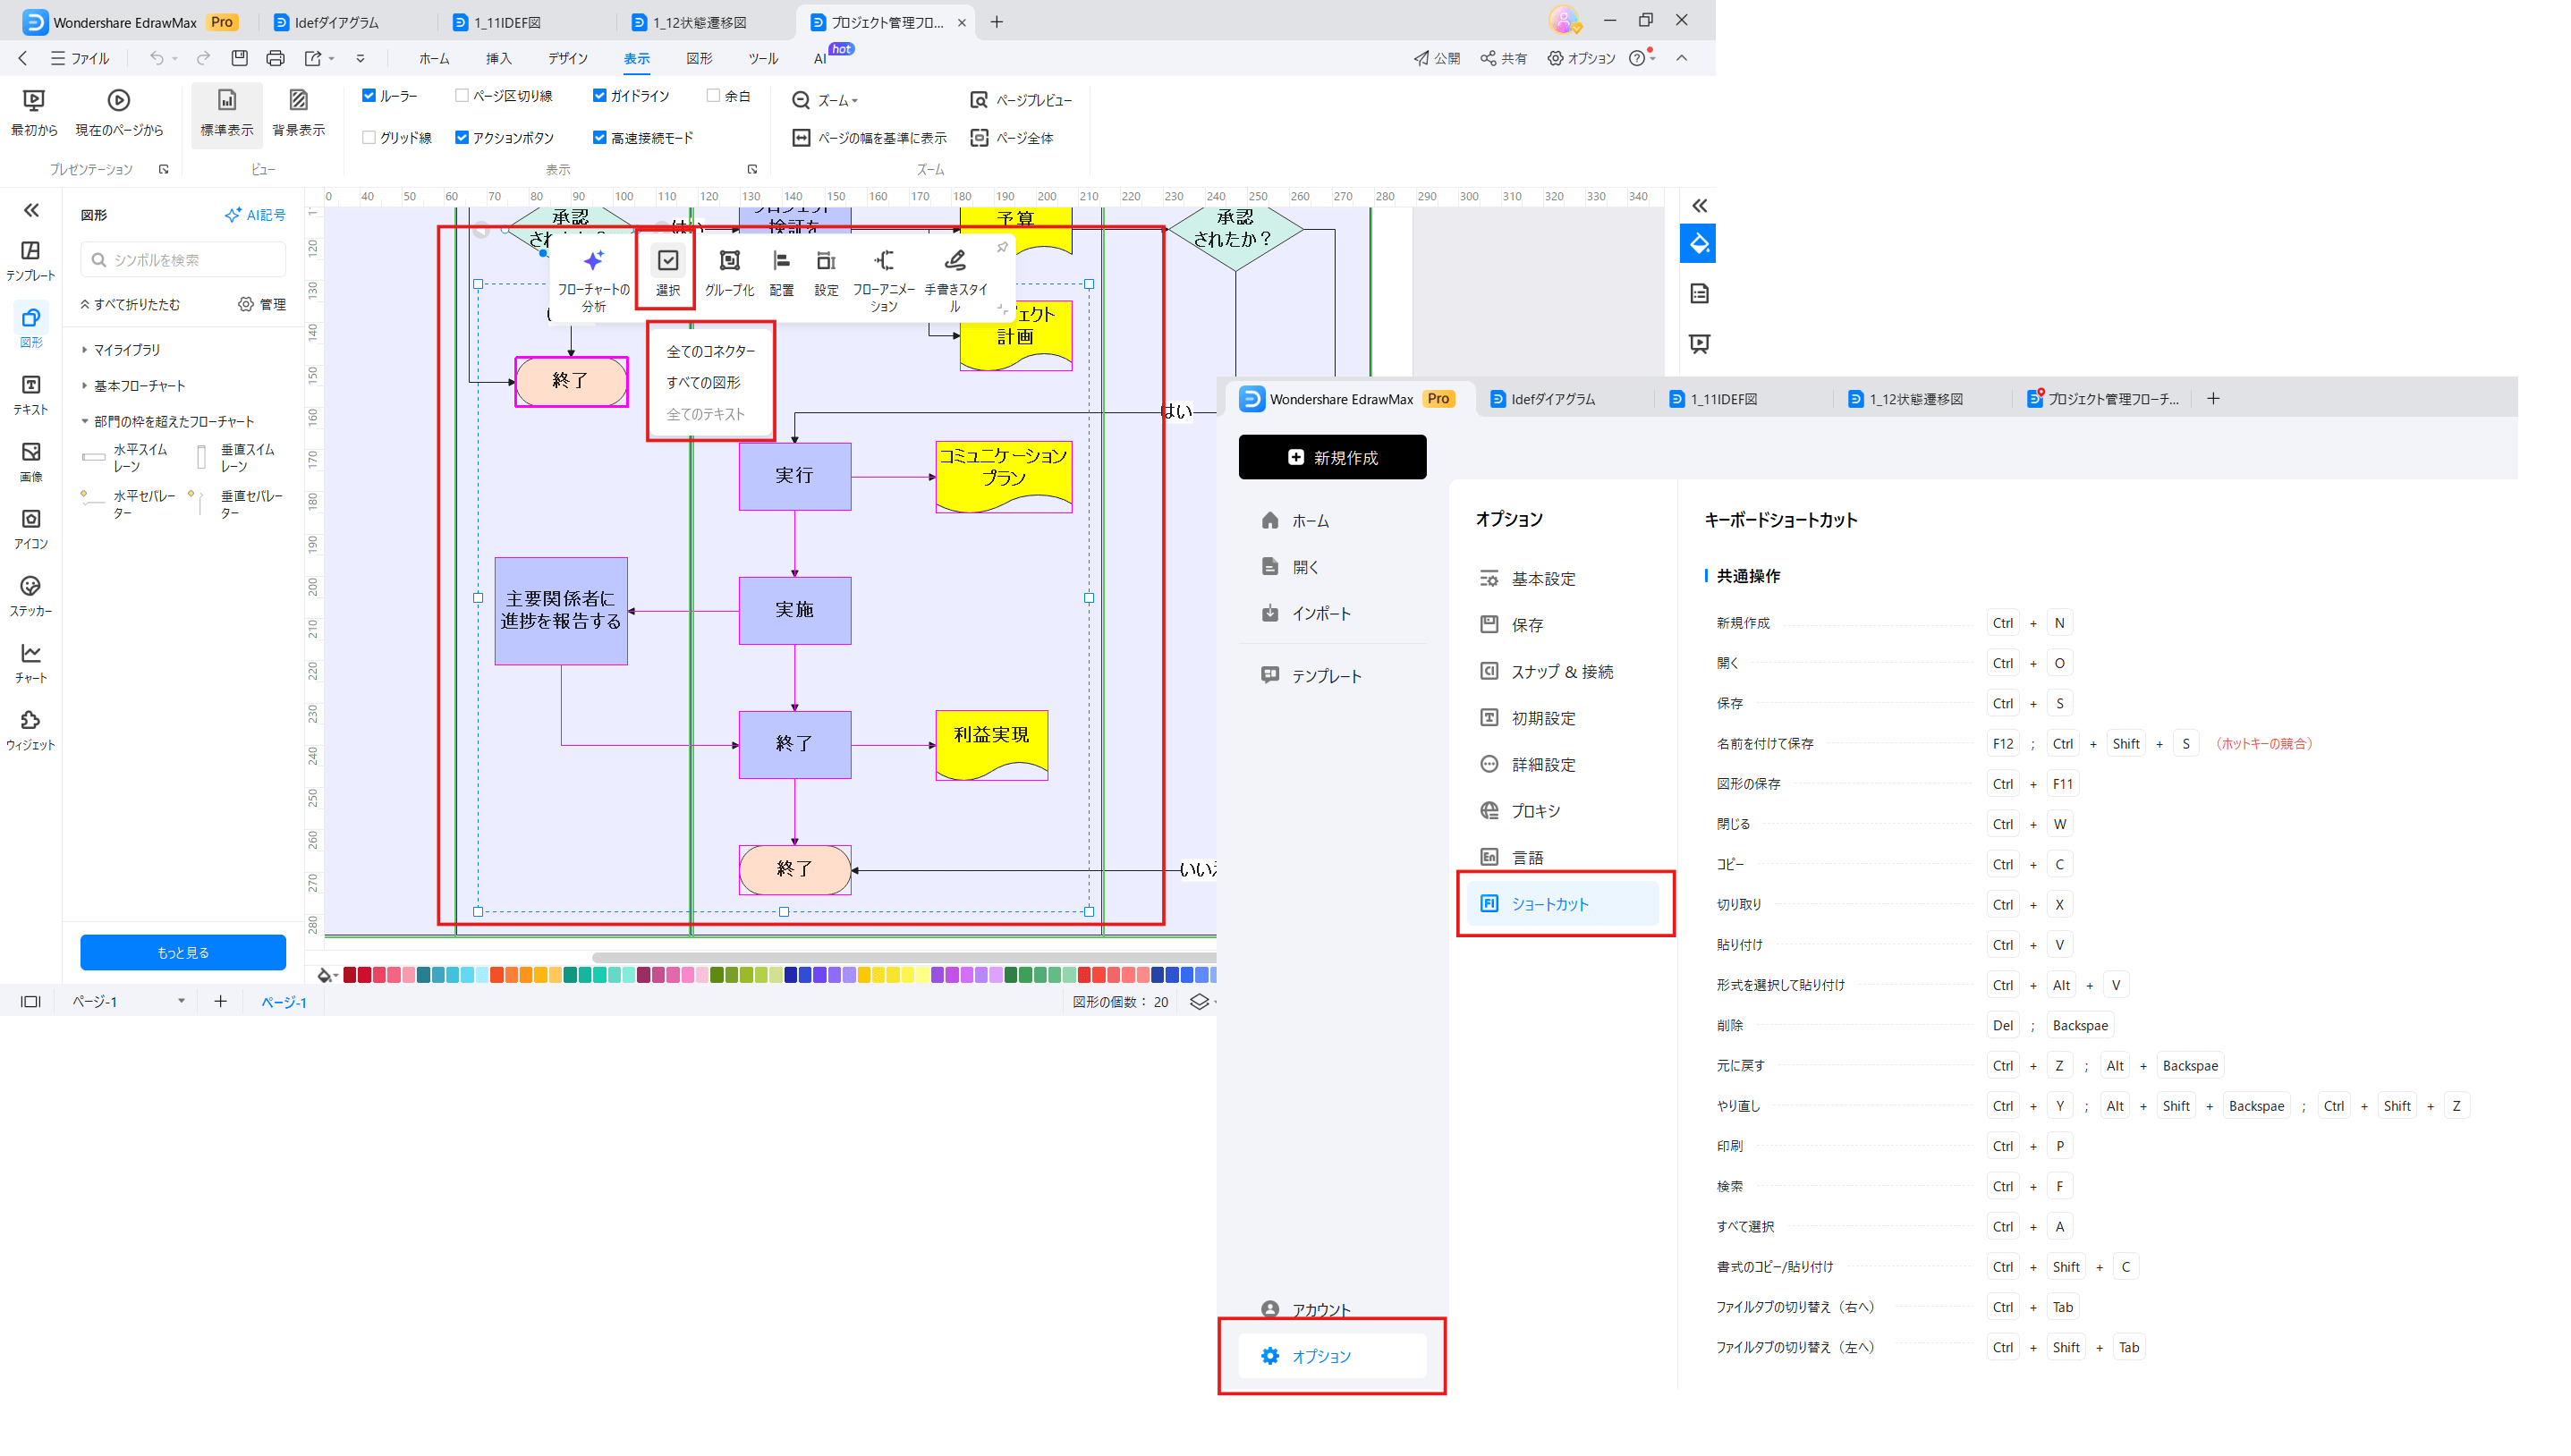Open the Design ribbon tab
The image size is (2571, 1456).
point(567,59)
